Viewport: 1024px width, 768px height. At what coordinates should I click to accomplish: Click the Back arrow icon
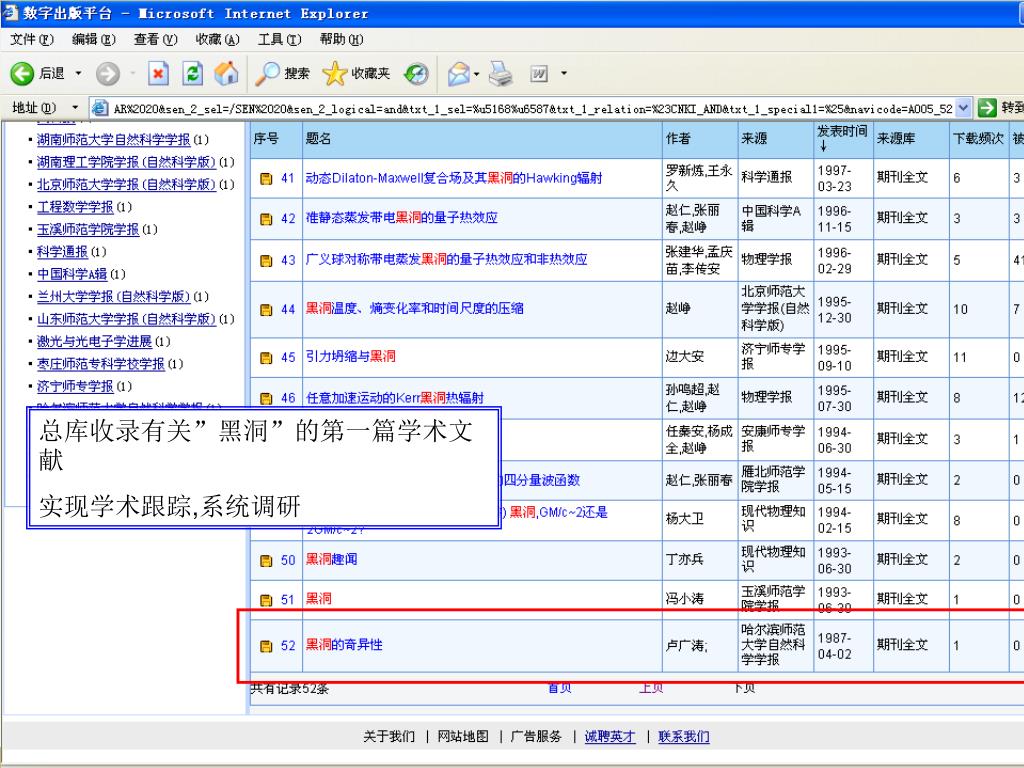click(x=22, y=73)
